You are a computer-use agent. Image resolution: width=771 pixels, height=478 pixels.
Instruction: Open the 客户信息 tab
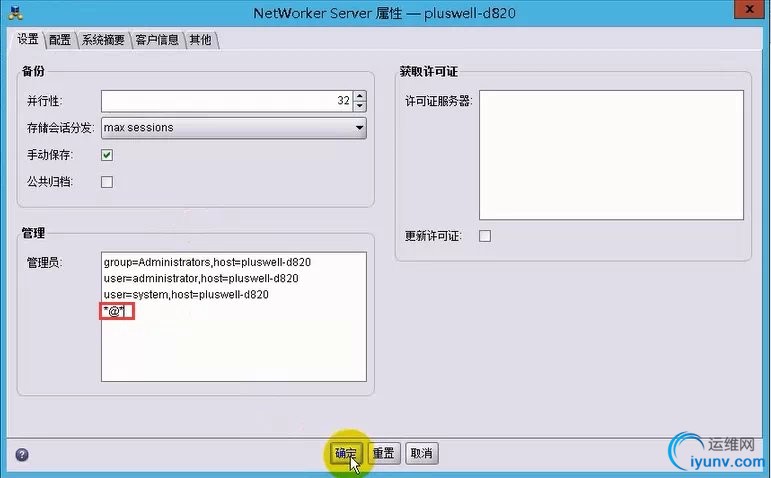[157, 40]
